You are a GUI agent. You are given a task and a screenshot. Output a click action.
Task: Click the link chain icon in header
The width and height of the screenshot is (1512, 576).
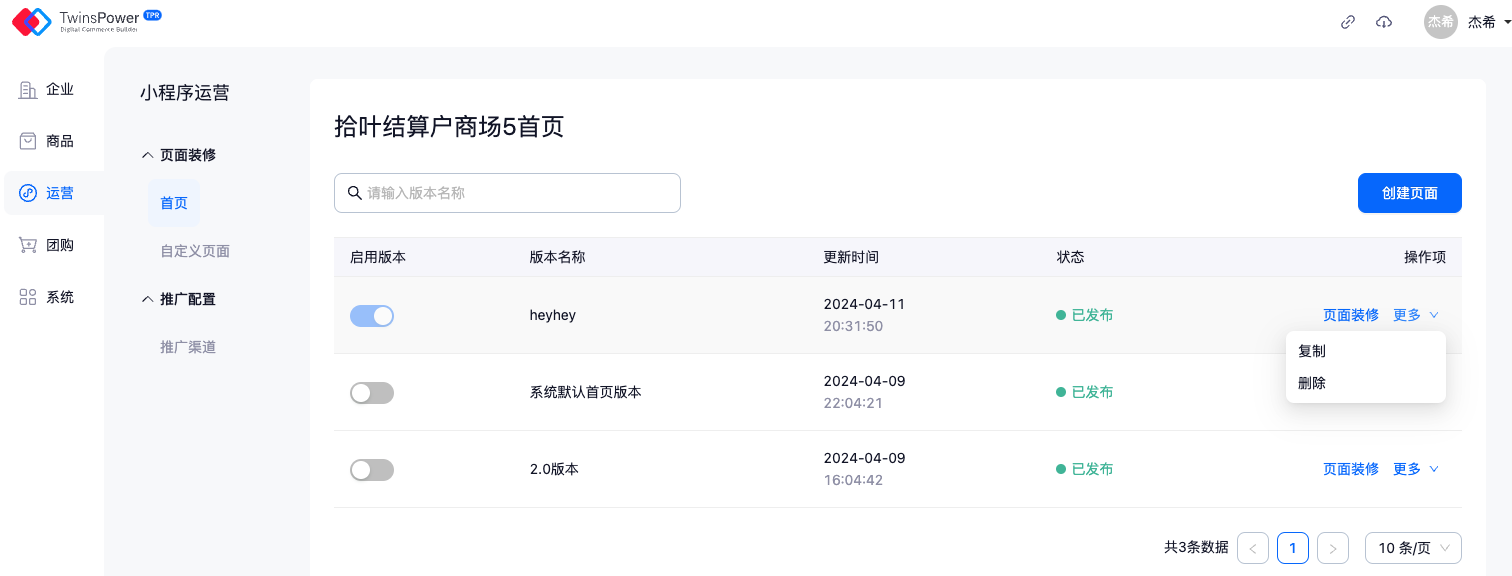click(1348, 22)
